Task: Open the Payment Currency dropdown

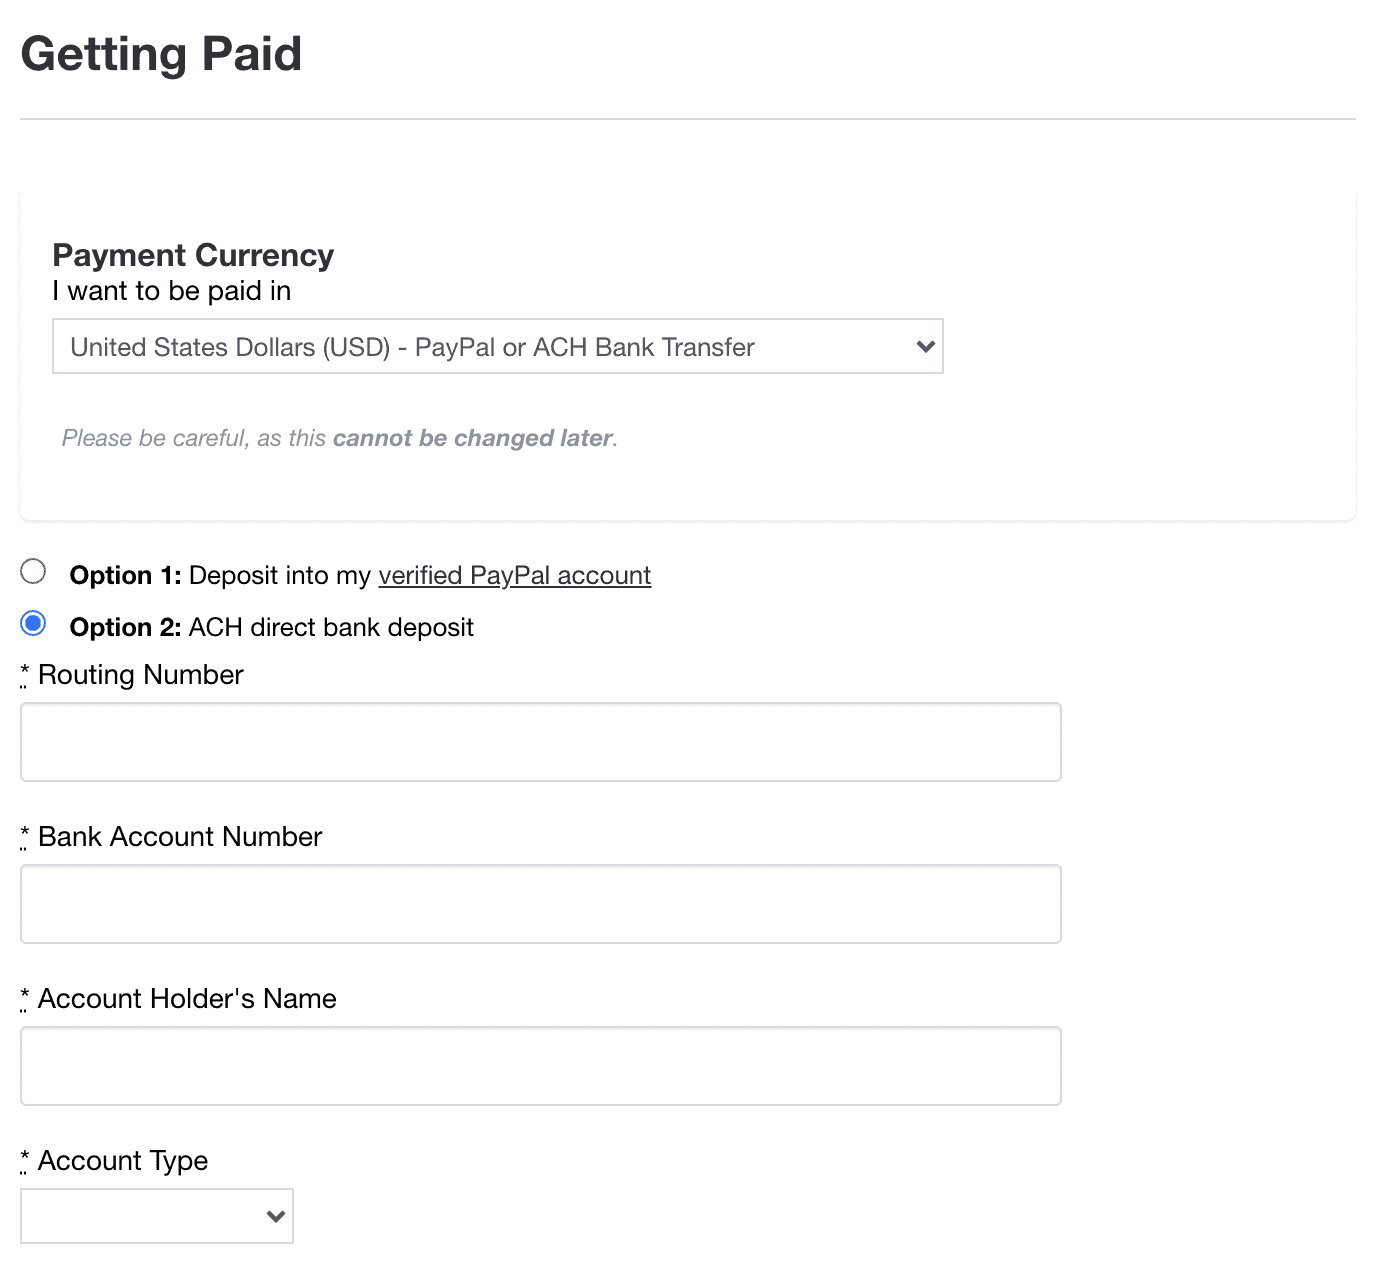Action: pyautogui.click(x=497, y=347)
